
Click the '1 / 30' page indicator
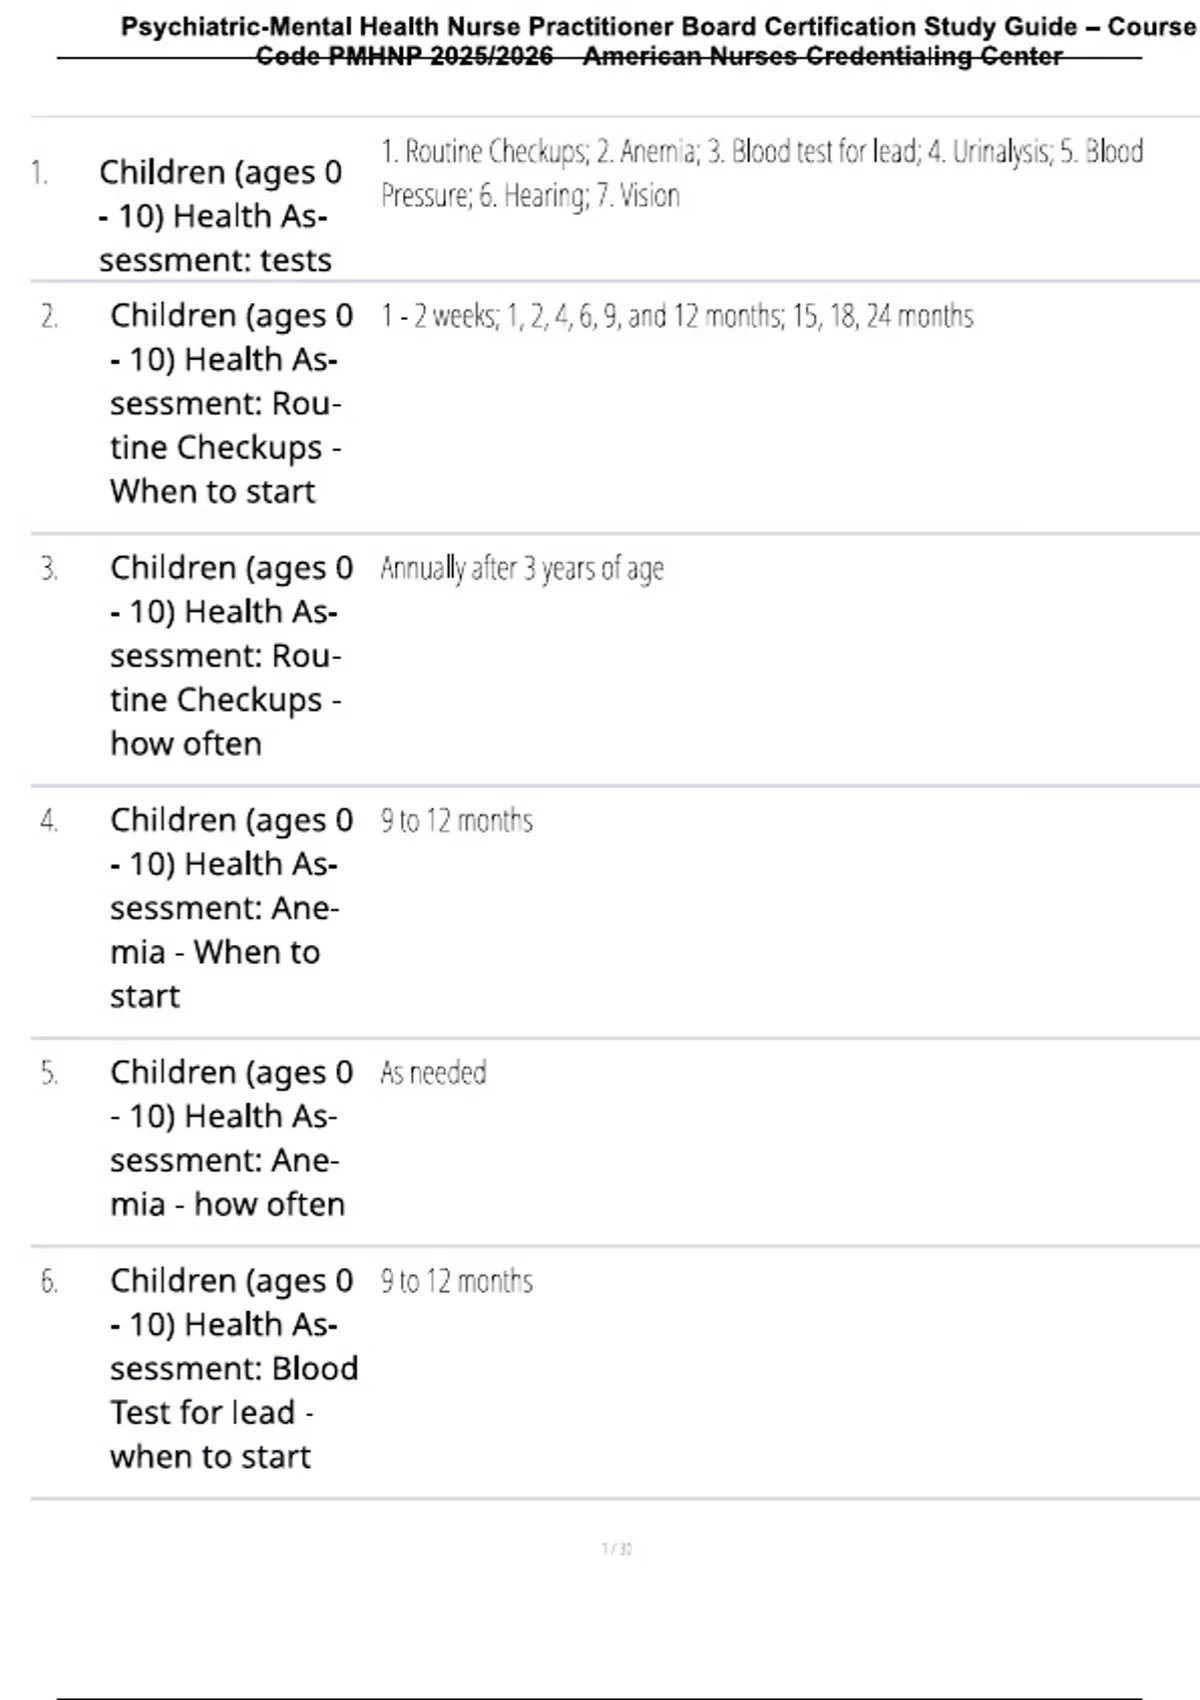(x=616, y=1549)
